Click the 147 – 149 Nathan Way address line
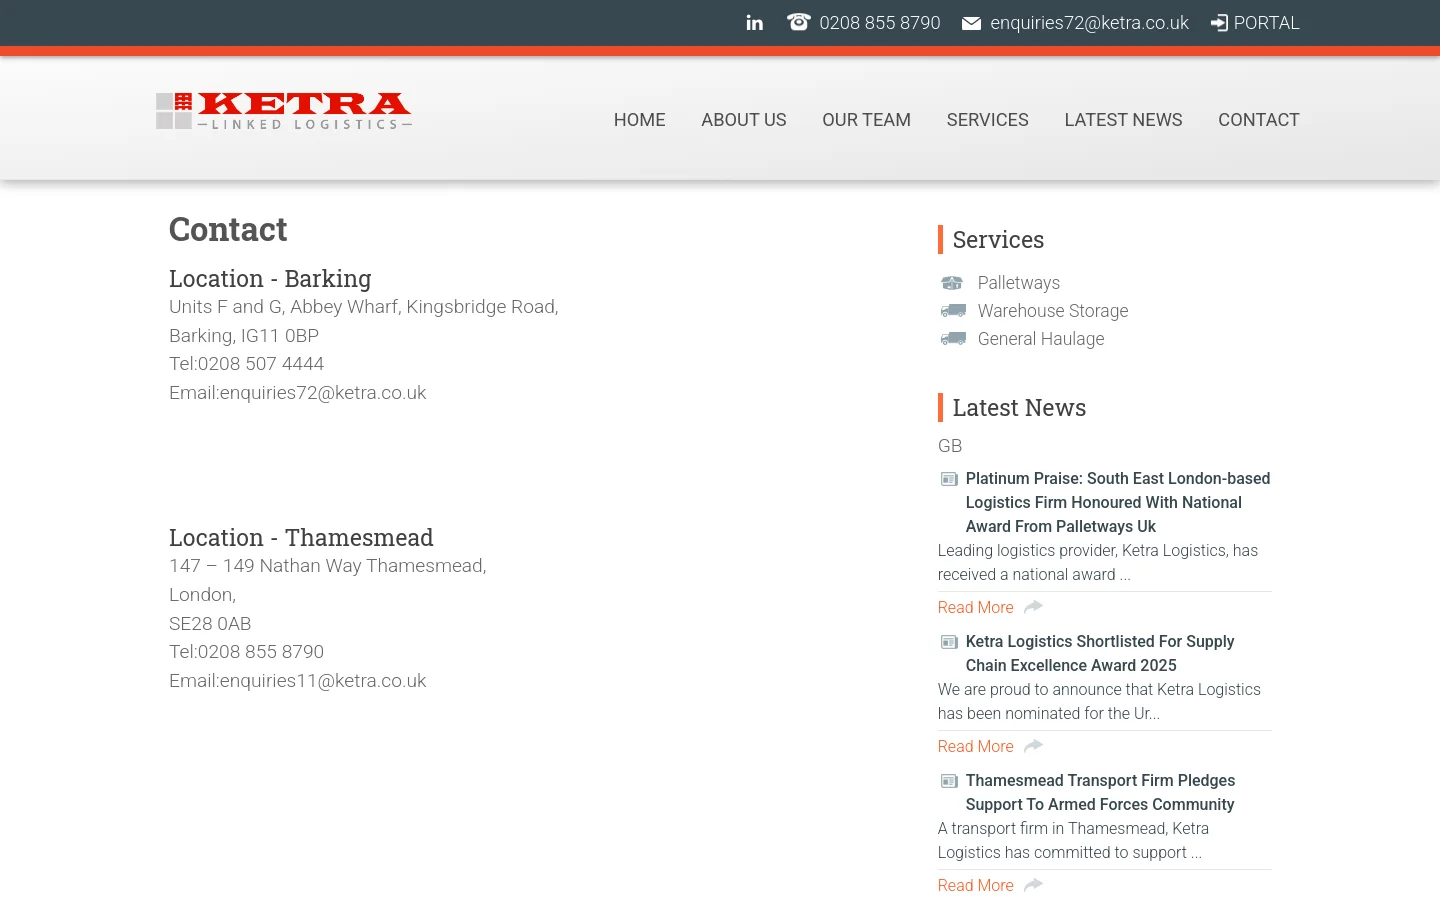The image size is (1440, 900). (328, 566)
